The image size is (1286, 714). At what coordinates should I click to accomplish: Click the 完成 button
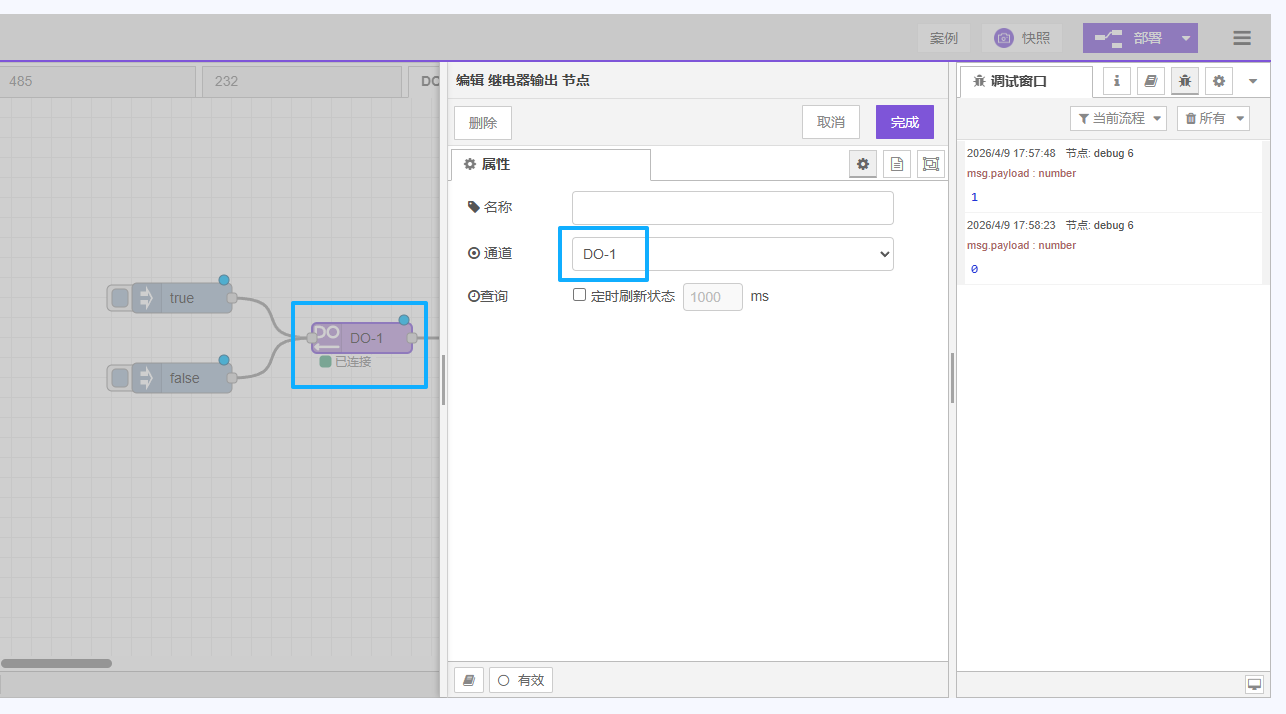[x=904, y=122]
